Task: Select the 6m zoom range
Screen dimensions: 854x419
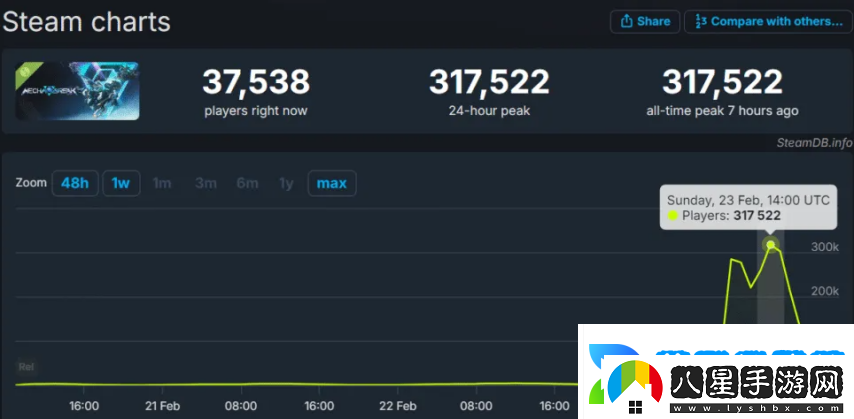Action: pyautogui.click(x=247, y=183)
